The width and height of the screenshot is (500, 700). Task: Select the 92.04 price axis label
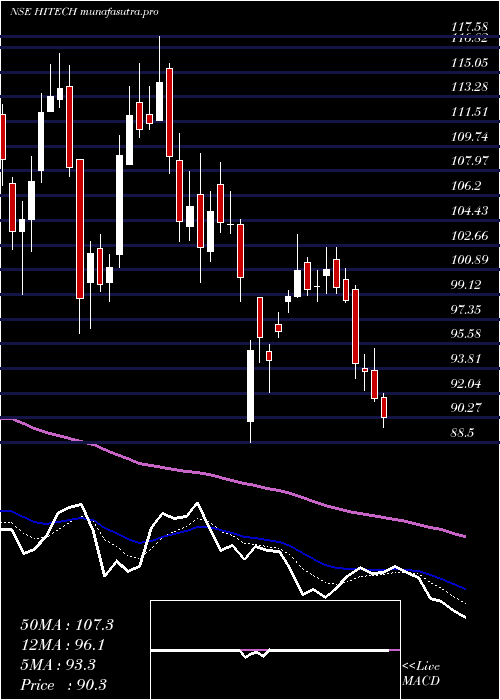(x=466, y=383)
